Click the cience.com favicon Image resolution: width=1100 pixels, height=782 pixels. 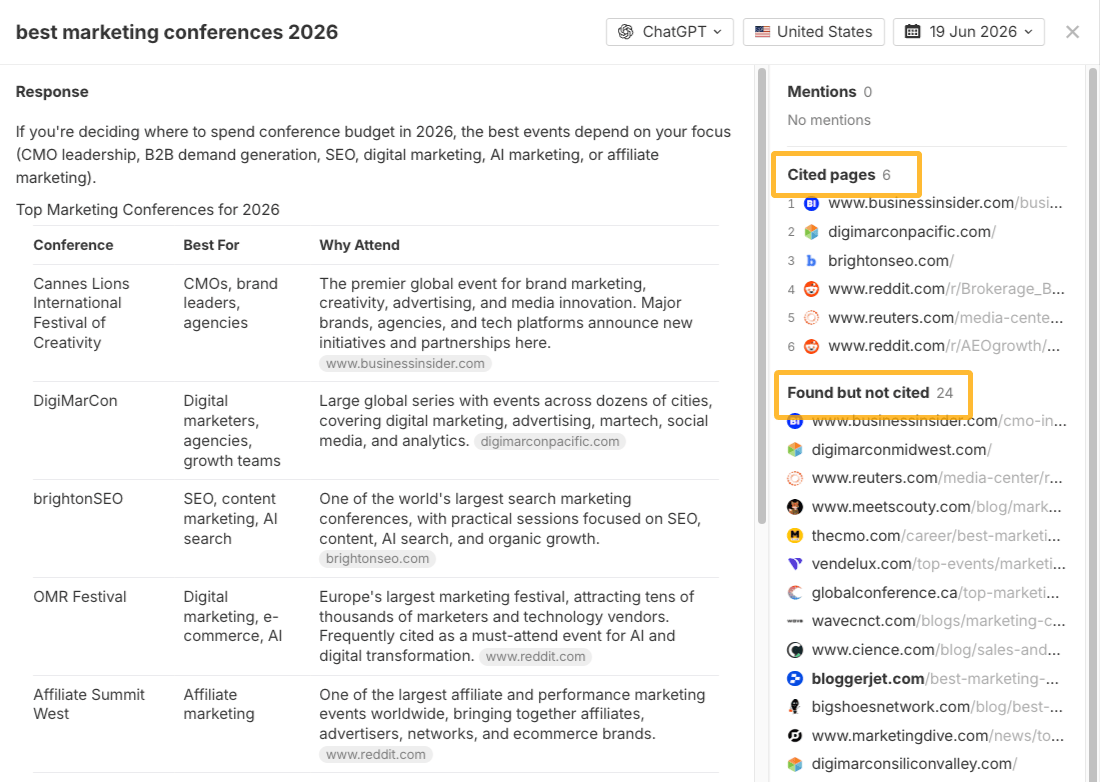click(x=795, y=650)
